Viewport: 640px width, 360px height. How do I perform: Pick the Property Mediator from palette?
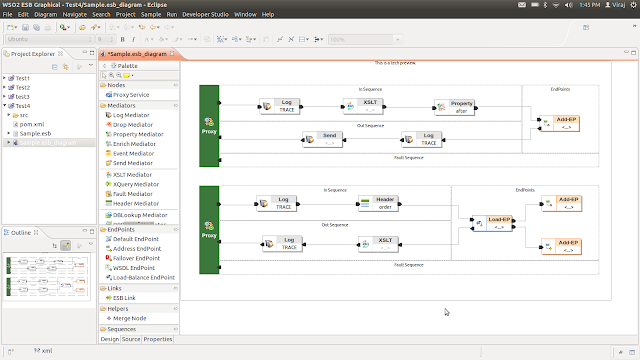tap(134, 134)
